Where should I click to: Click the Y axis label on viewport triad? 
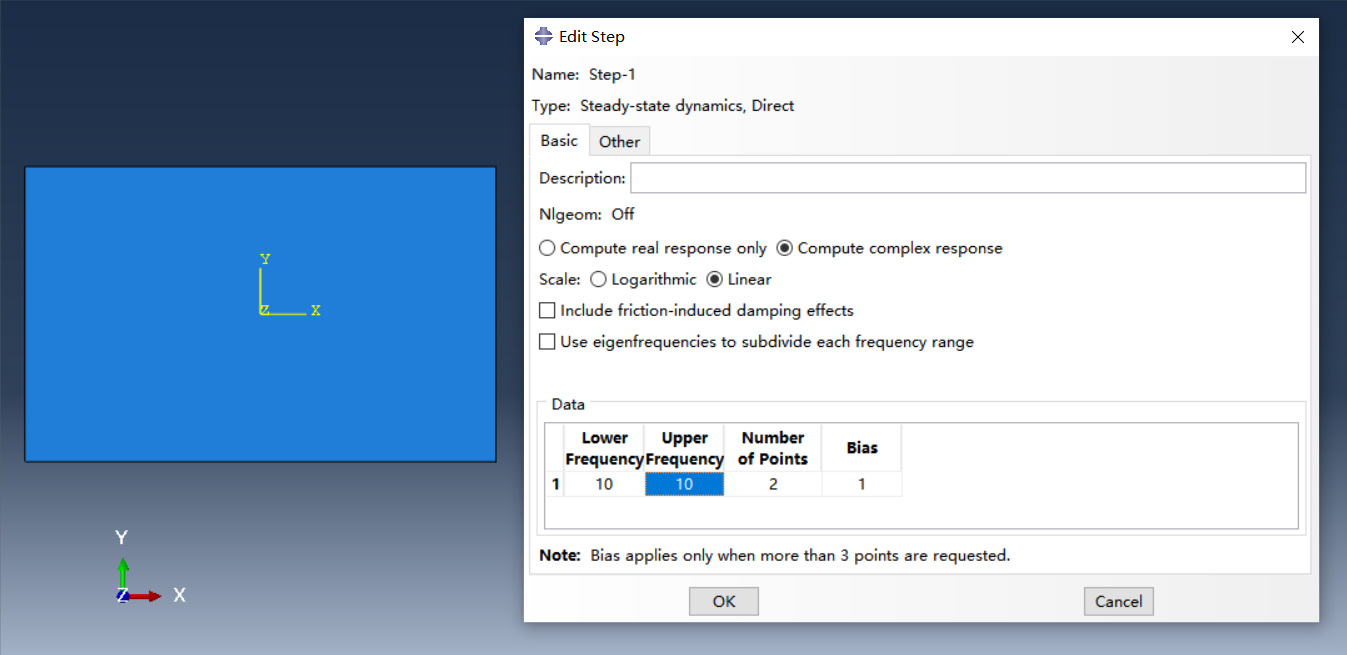click(265, 258)
